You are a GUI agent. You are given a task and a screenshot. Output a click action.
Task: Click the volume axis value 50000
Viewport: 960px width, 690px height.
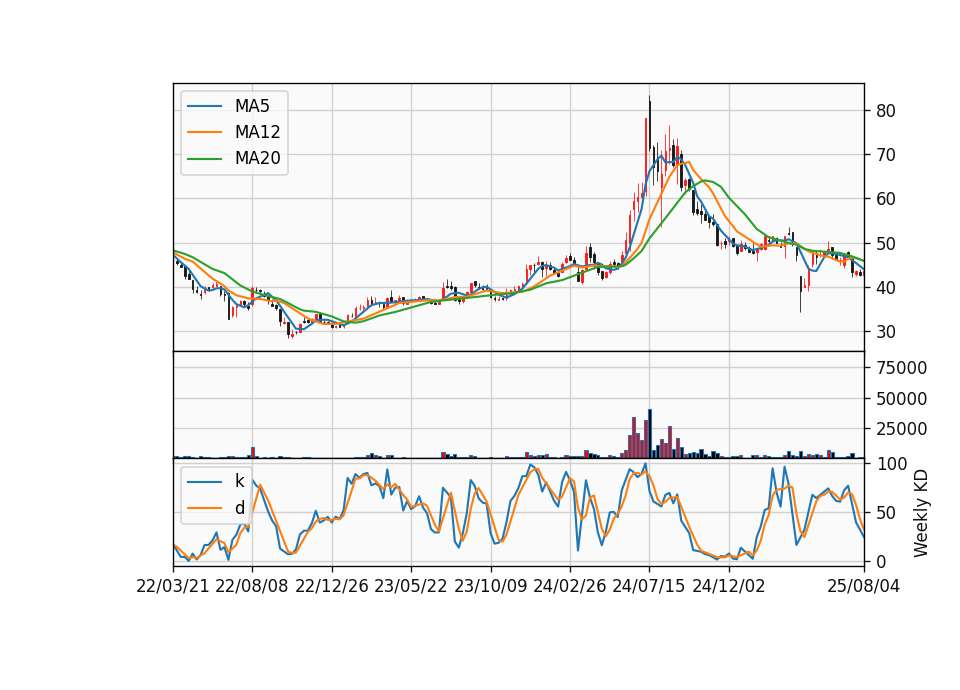tap(902, 399)
